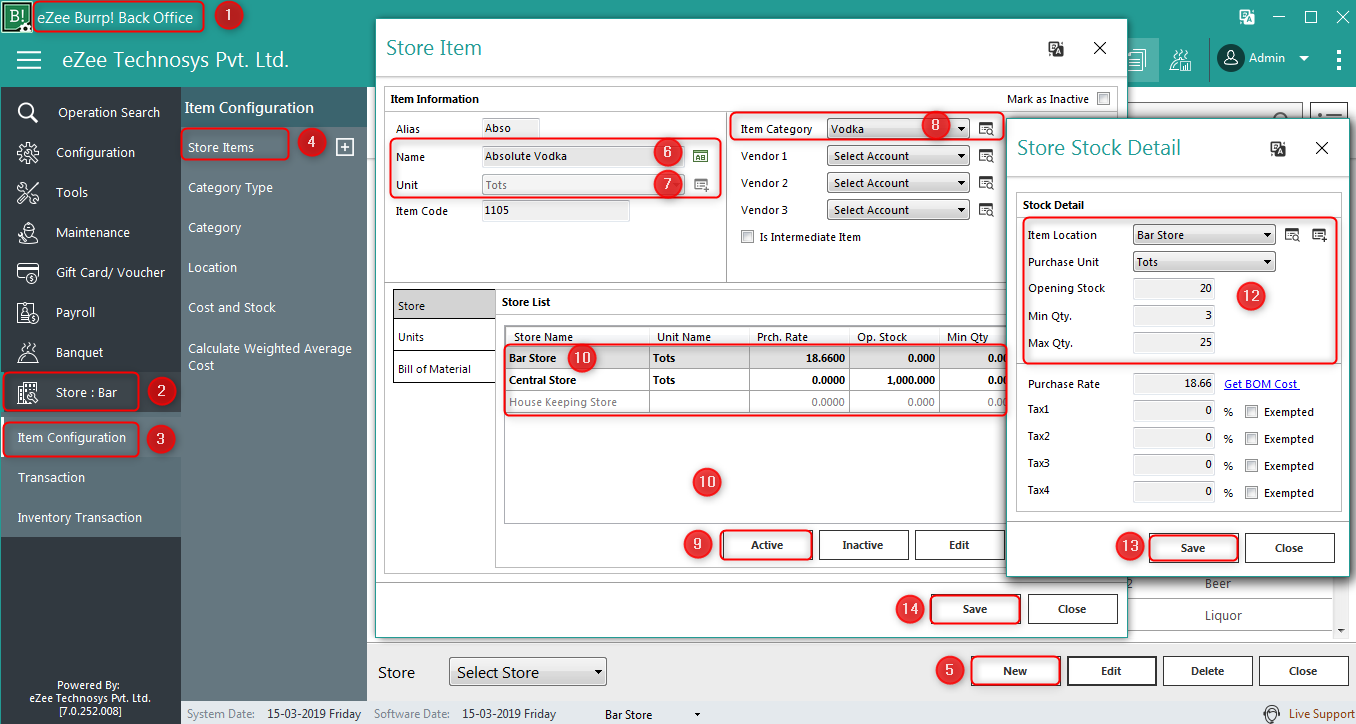Click the search icon beside Vendor 1
The height and width of the screenshot is (724, 1356).
[x=986, y=156]
